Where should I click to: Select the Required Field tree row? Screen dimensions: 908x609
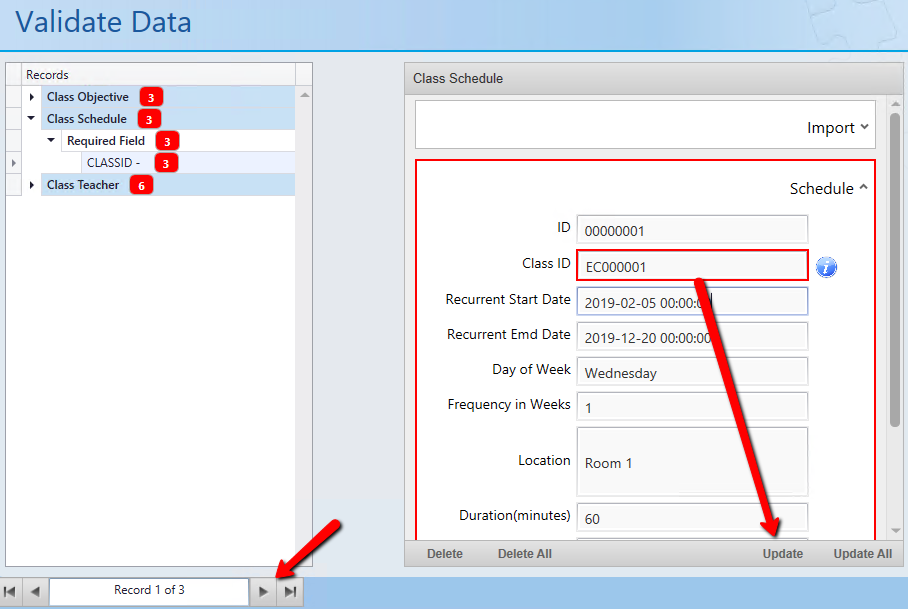(x=178, y=141)
